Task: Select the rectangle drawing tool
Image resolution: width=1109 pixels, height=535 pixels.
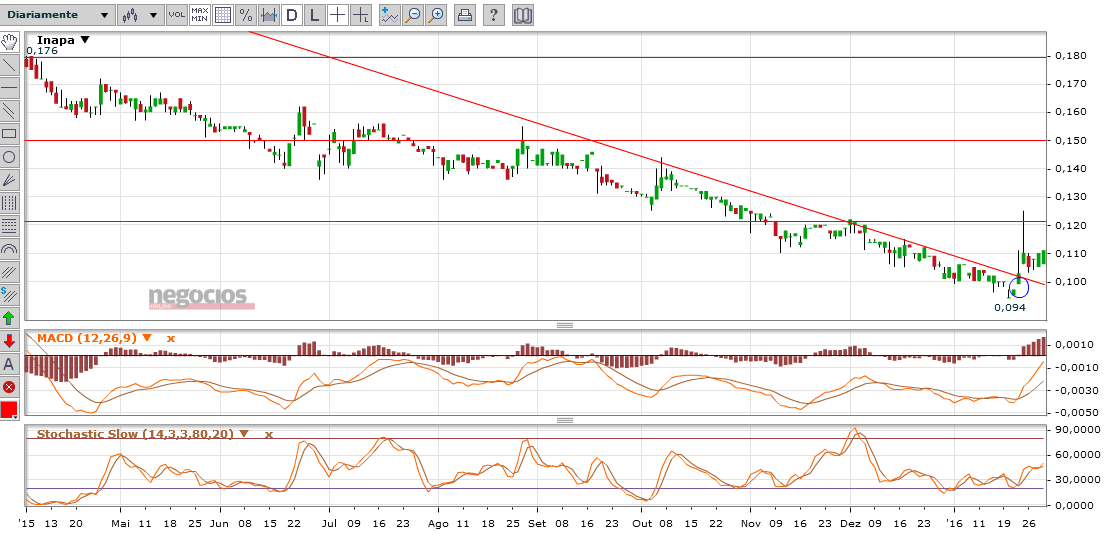Action: (9, 134)
